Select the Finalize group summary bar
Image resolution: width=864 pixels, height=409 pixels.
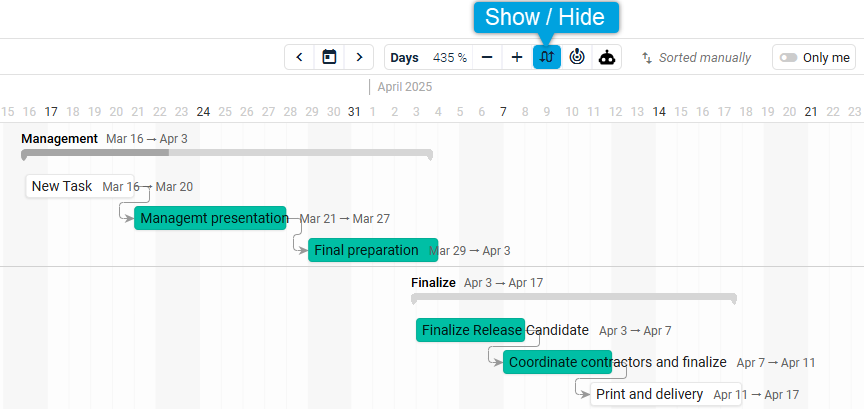pyautogui.click(x=574, y=298)
